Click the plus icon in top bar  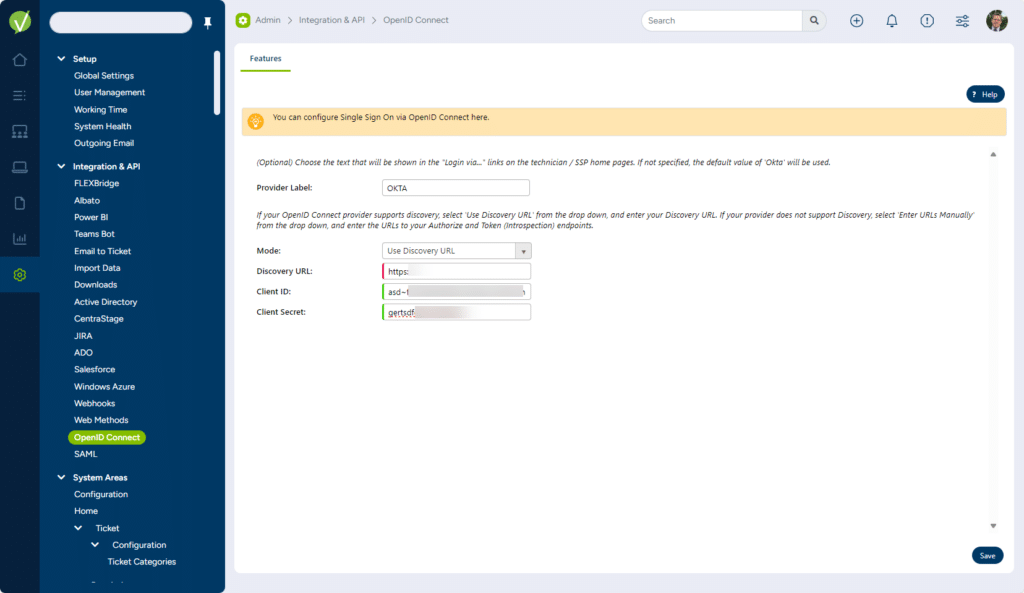point(856,21)
